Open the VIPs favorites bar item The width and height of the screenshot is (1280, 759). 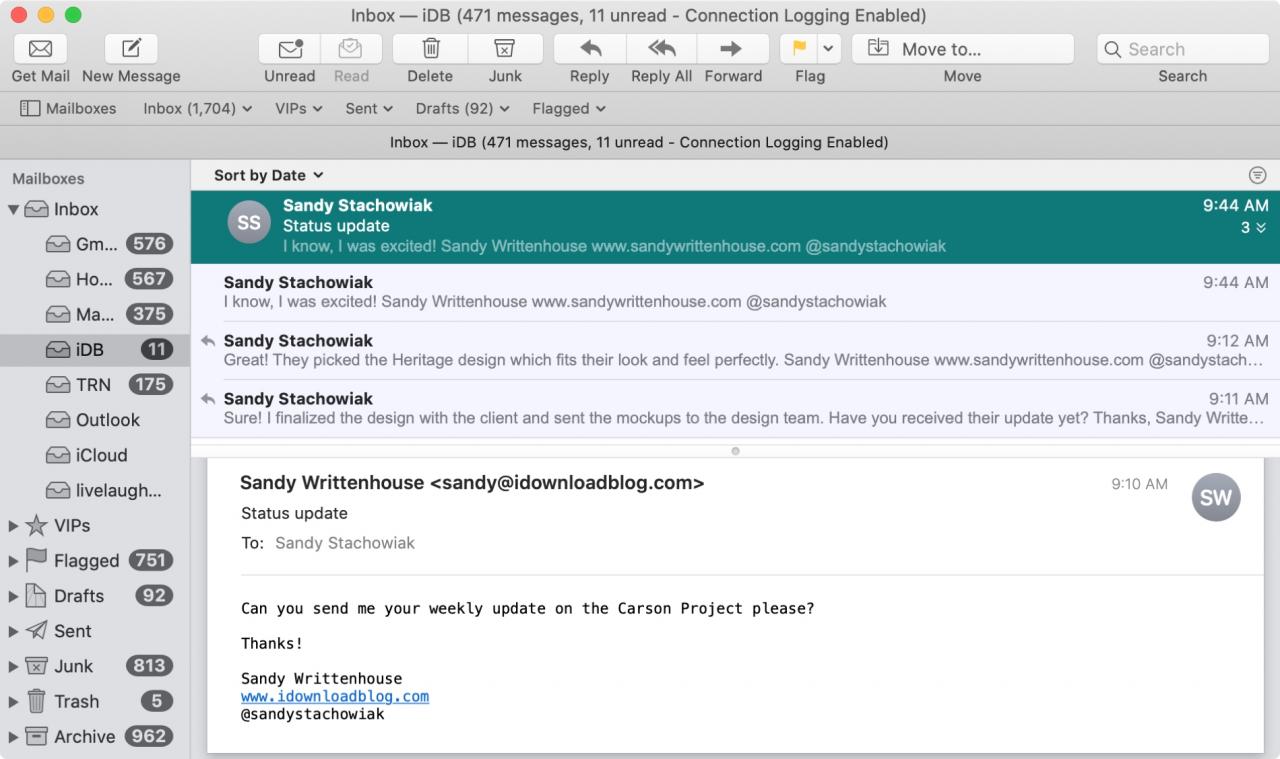(x=299, y=108)
